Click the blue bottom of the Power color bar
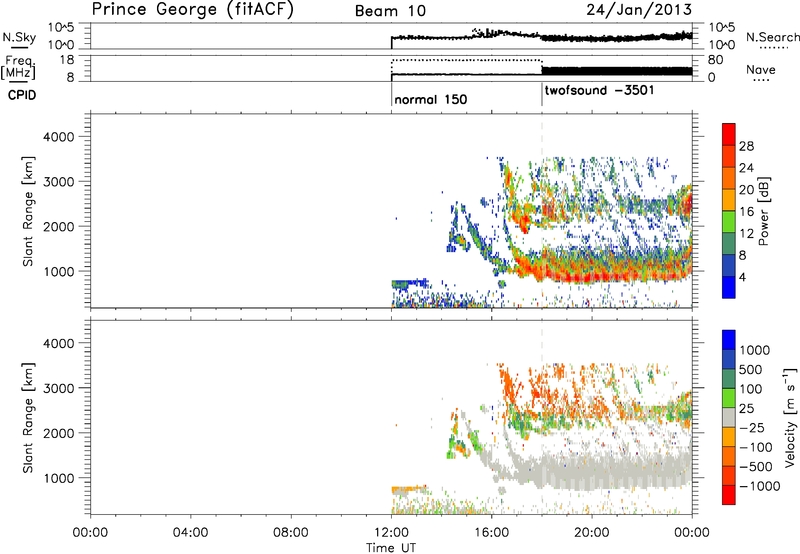Viewport: 800px width, 554px height. coord(729,287)
